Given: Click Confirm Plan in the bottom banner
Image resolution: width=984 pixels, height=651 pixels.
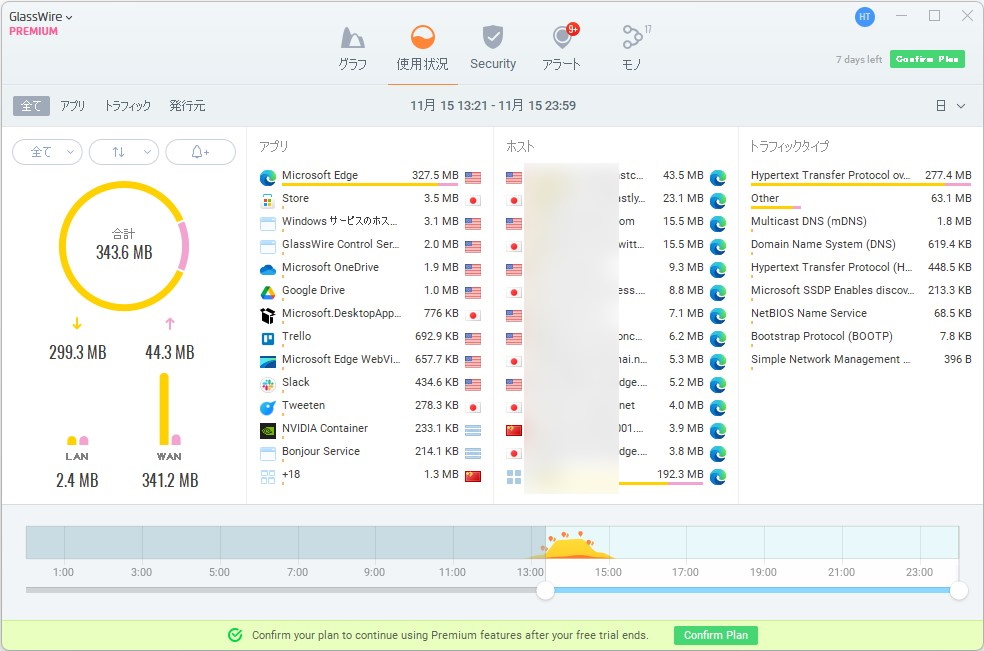Looking at the screenshot, I should (715, 635).
